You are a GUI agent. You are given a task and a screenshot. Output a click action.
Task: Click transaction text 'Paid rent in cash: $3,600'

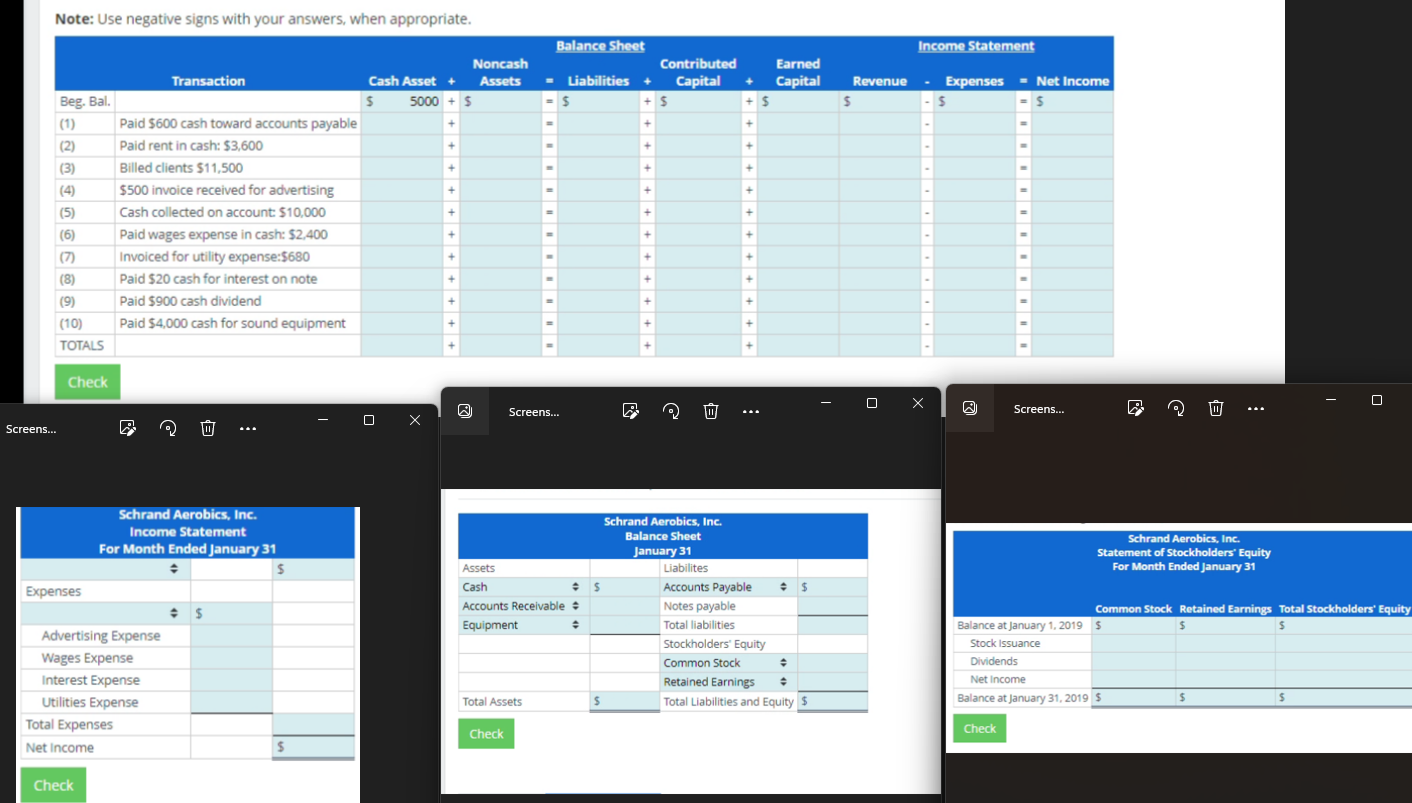click(191, 145)
